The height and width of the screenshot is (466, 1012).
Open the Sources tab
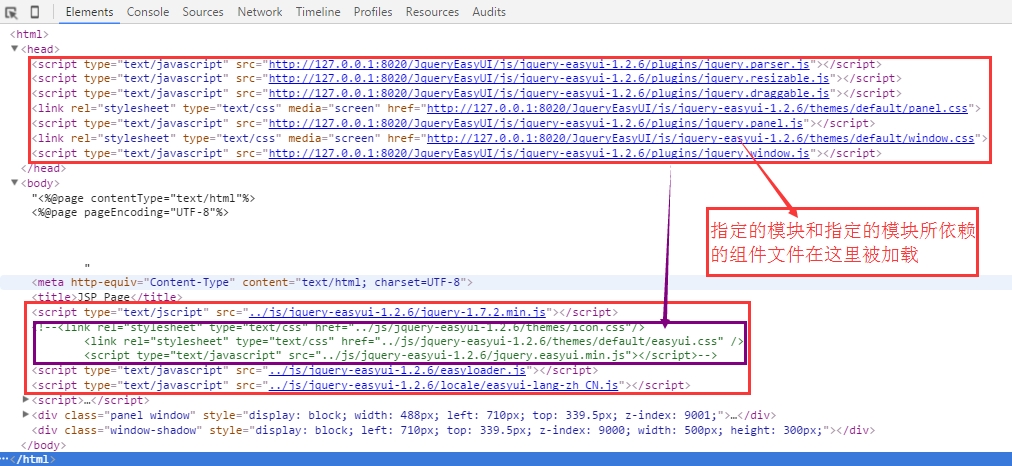[203, 12]
